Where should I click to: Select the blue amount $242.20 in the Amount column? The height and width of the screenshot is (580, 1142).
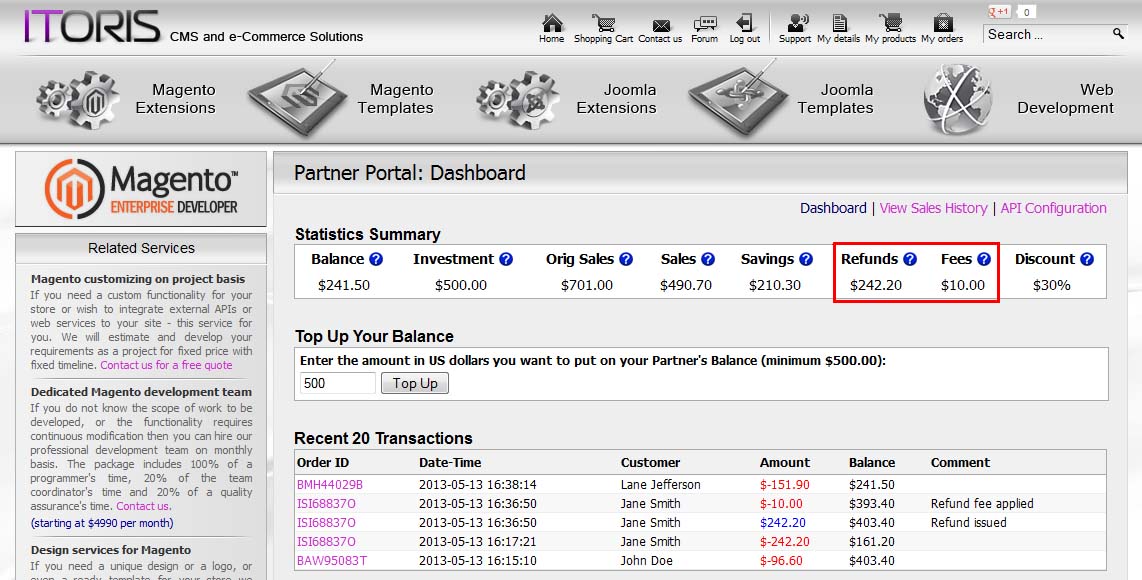(783, 522)
